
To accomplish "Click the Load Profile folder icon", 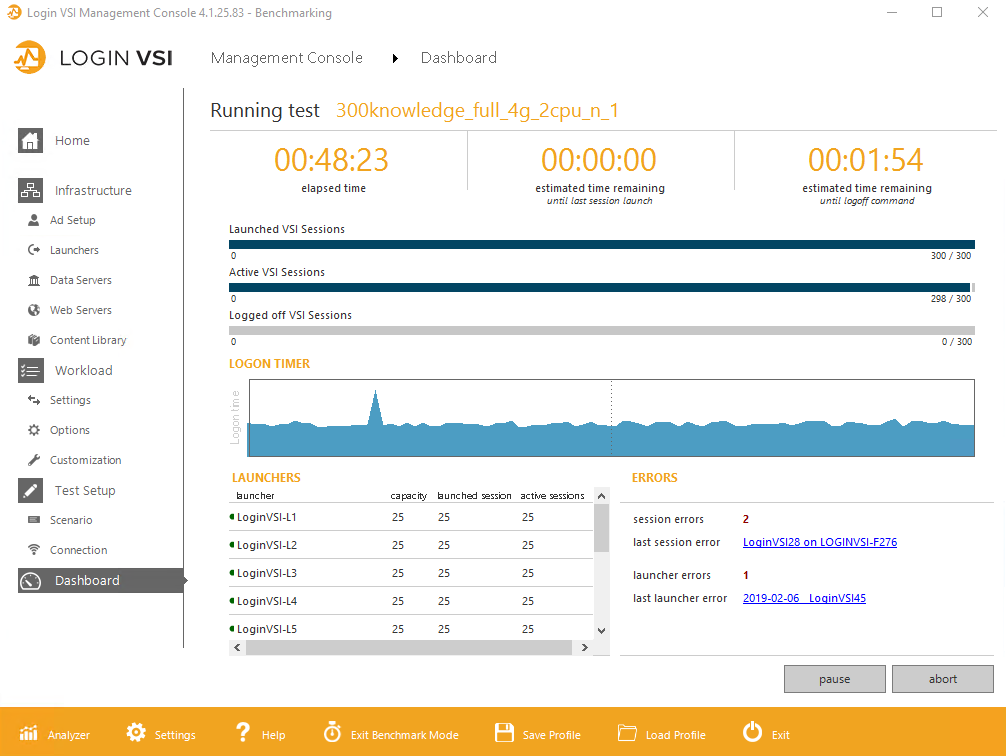I will coord(627,732).
